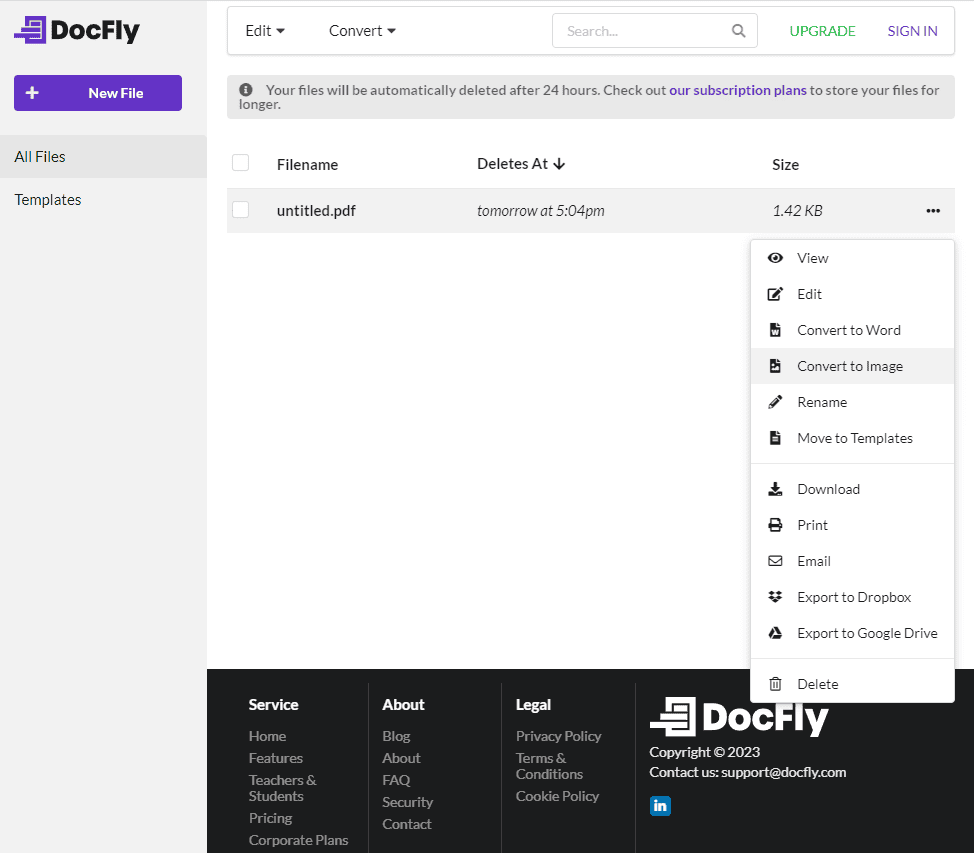Click the Word document icon in the menu
The image size is (974, 853).
coord(775,330)
